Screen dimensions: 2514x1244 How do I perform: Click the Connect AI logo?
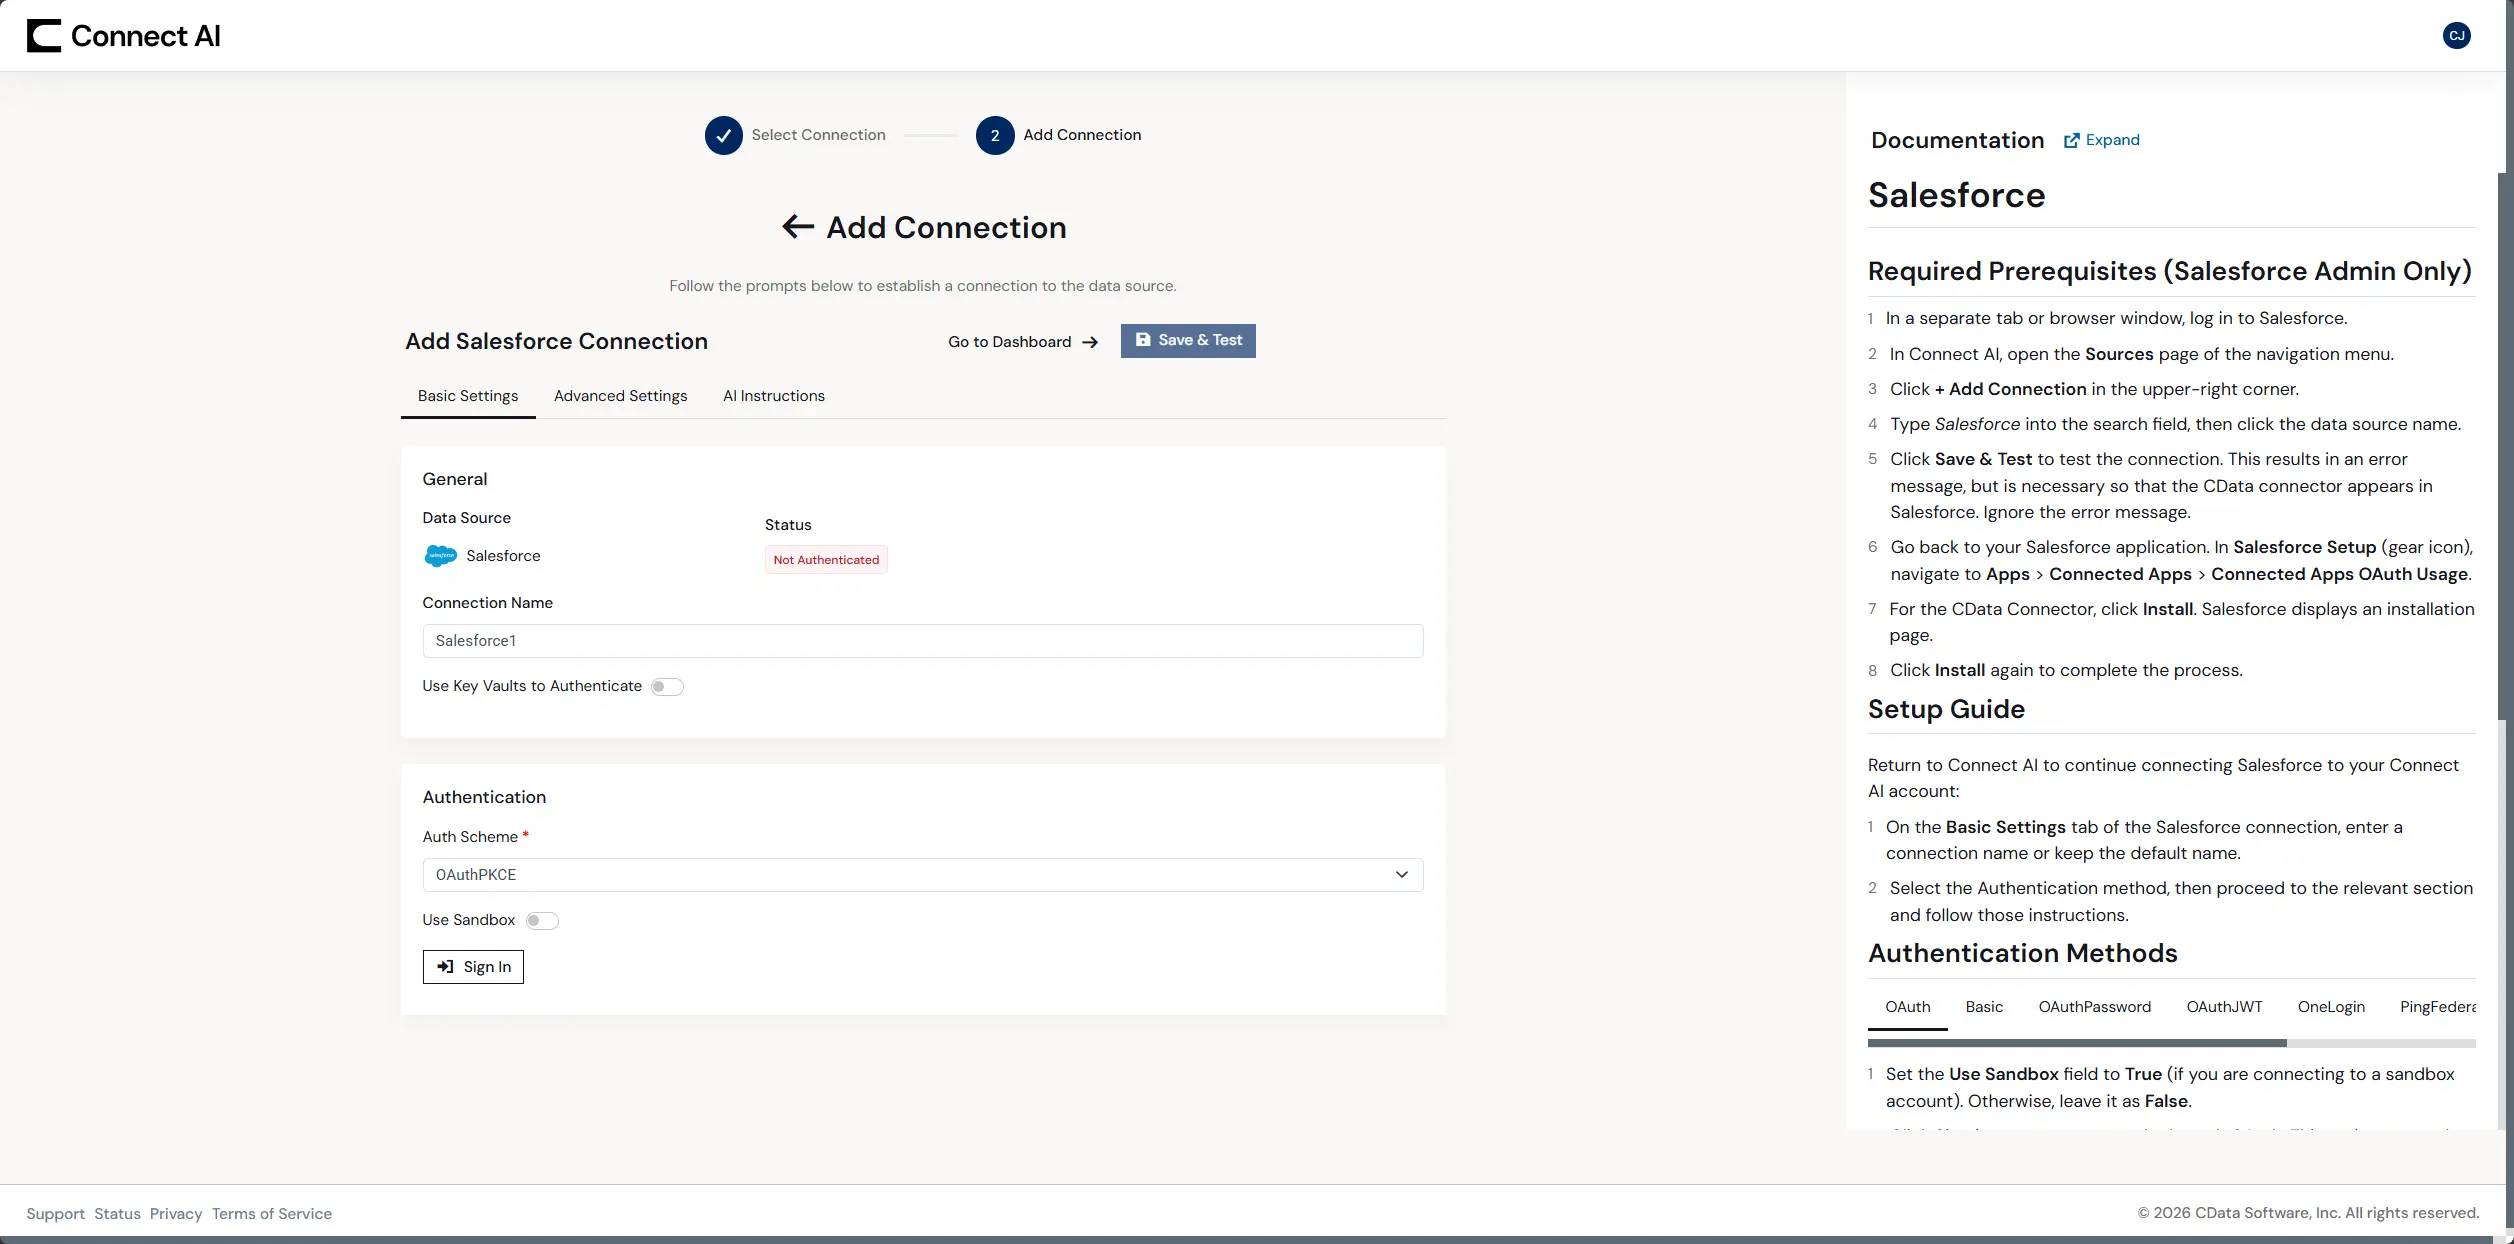point(123,36)
